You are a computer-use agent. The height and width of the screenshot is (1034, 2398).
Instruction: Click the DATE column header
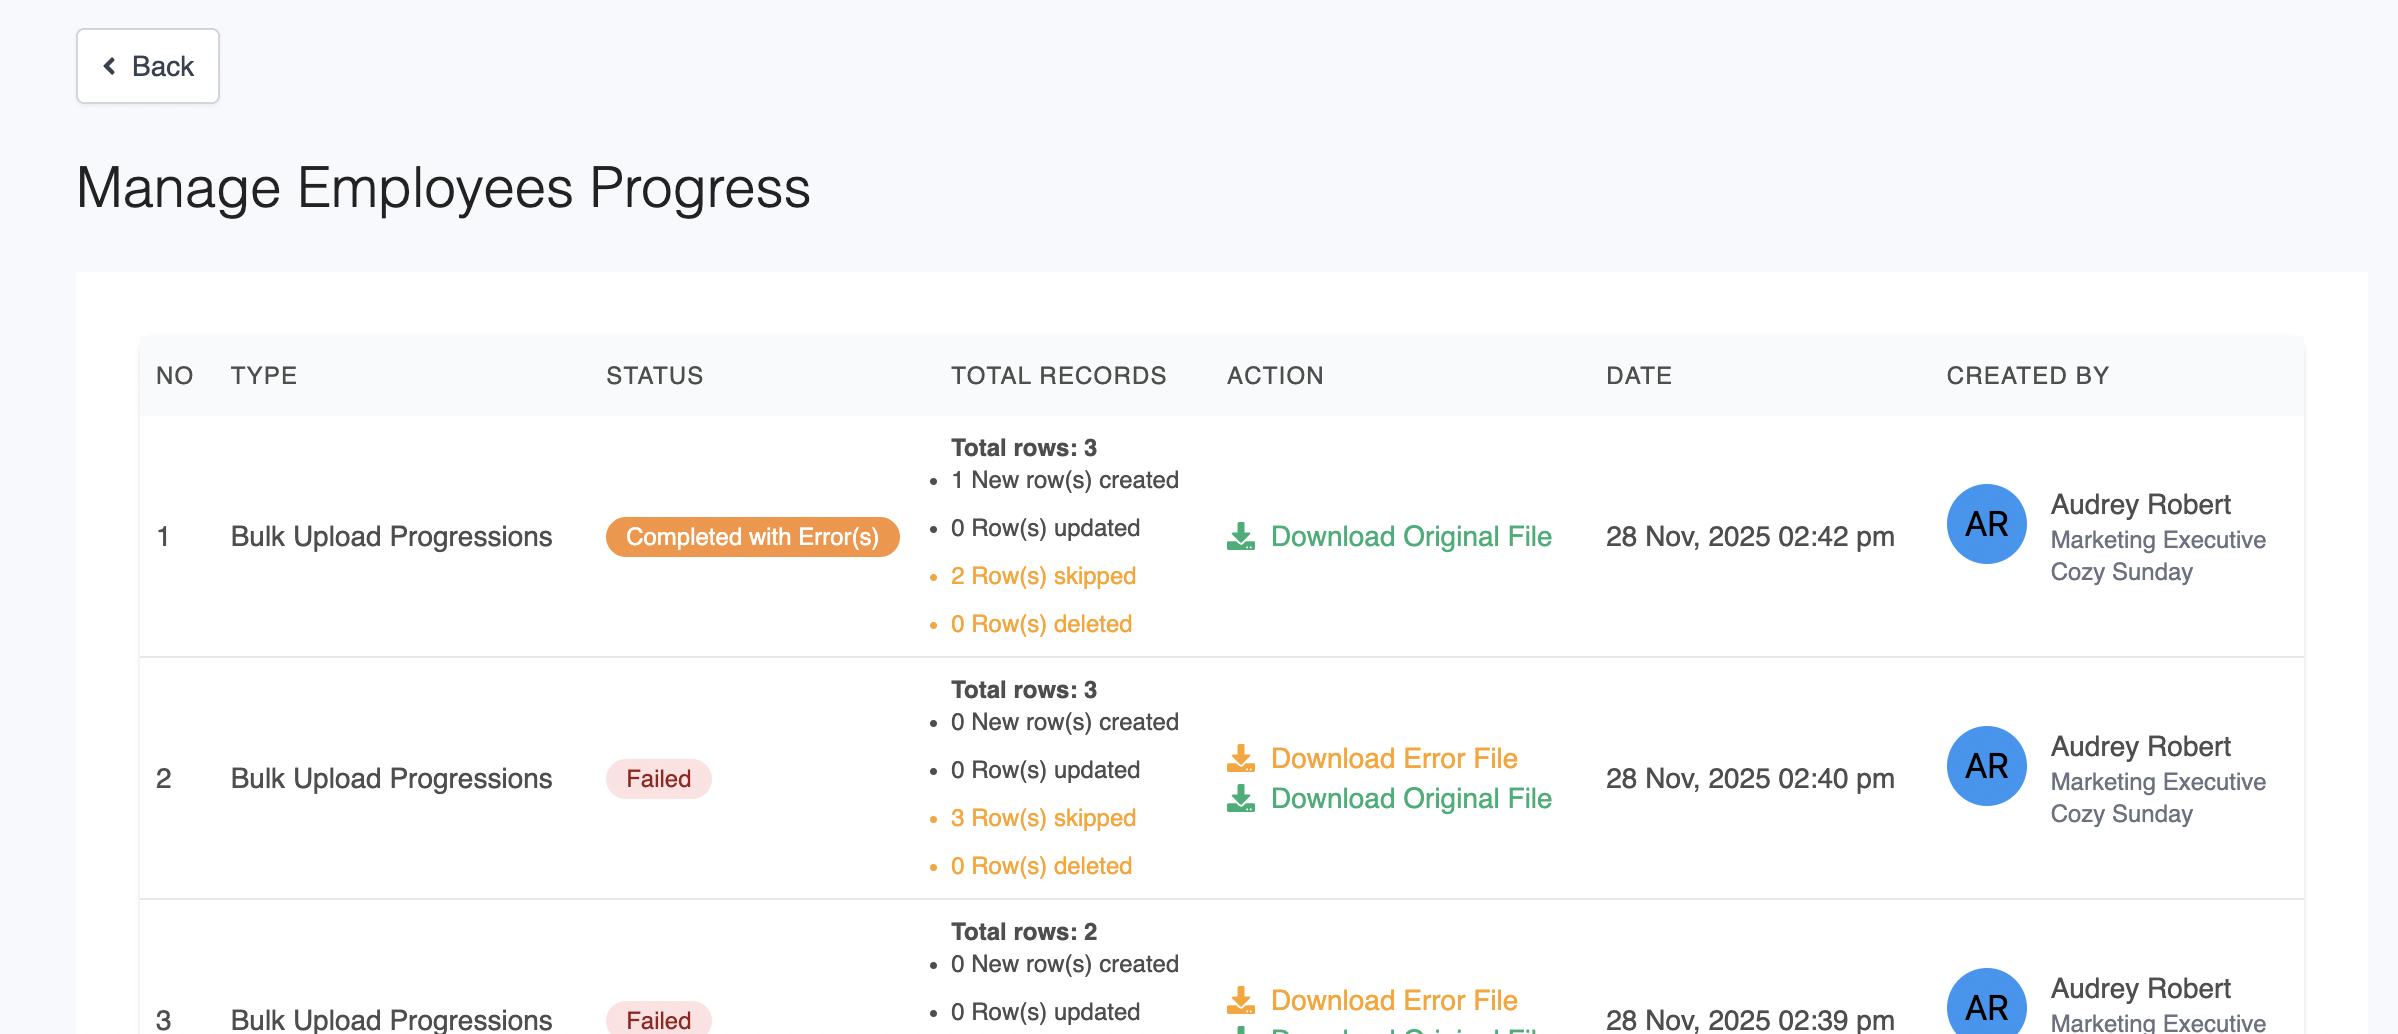pos(1639,376)
